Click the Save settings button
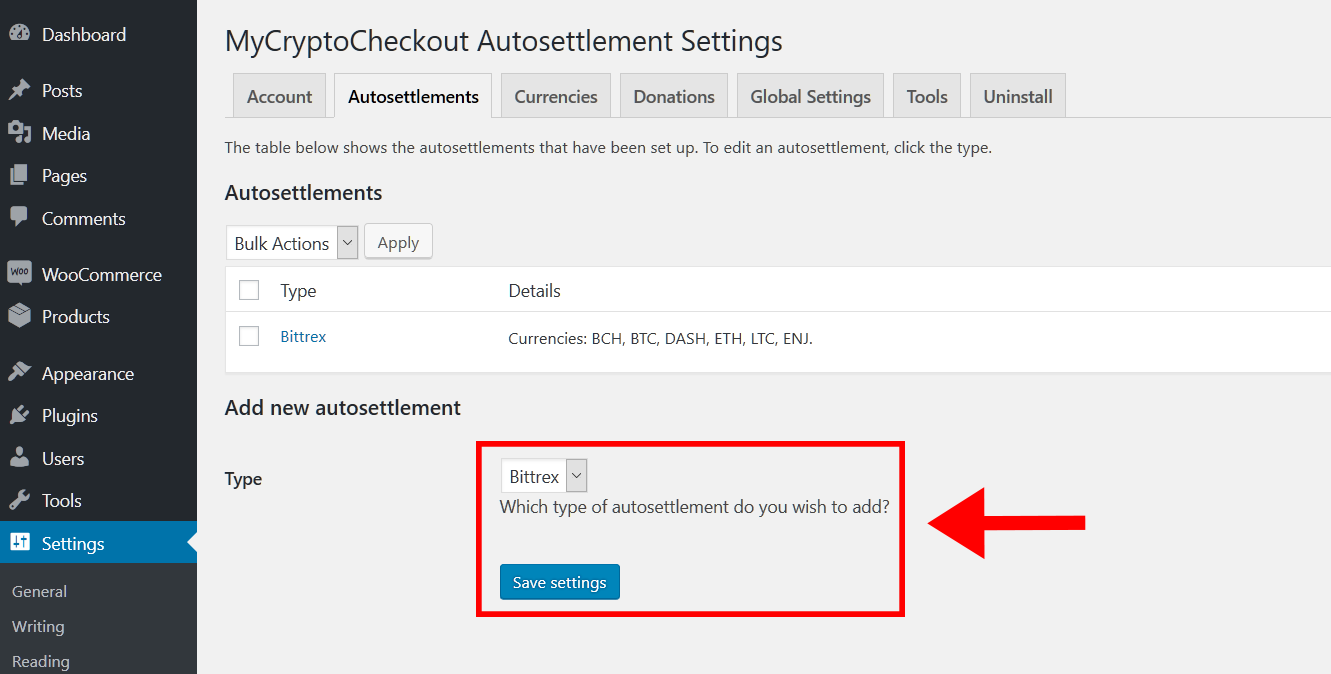This screenshot has height=674, width=1331. coord(560,582)
